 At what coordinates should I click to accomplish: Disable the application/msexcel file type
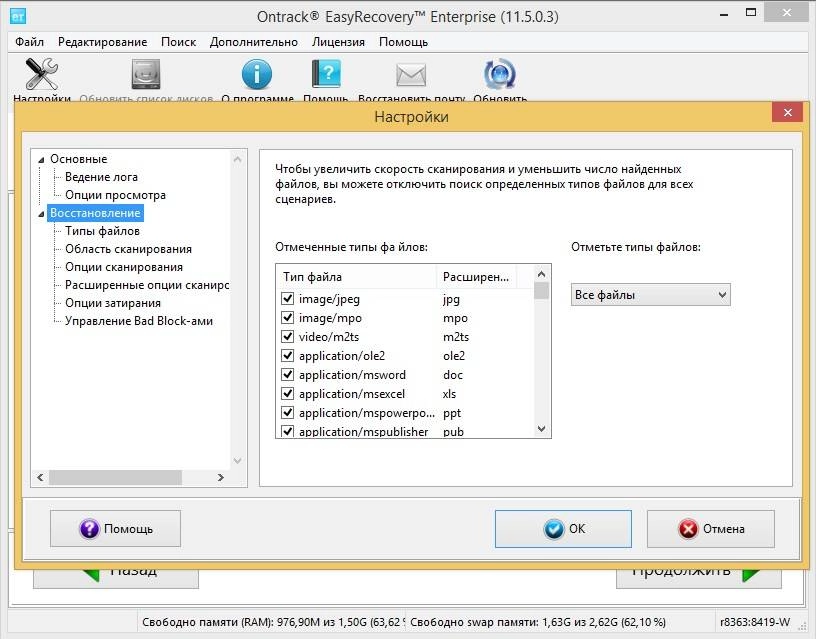click(287, 393)
